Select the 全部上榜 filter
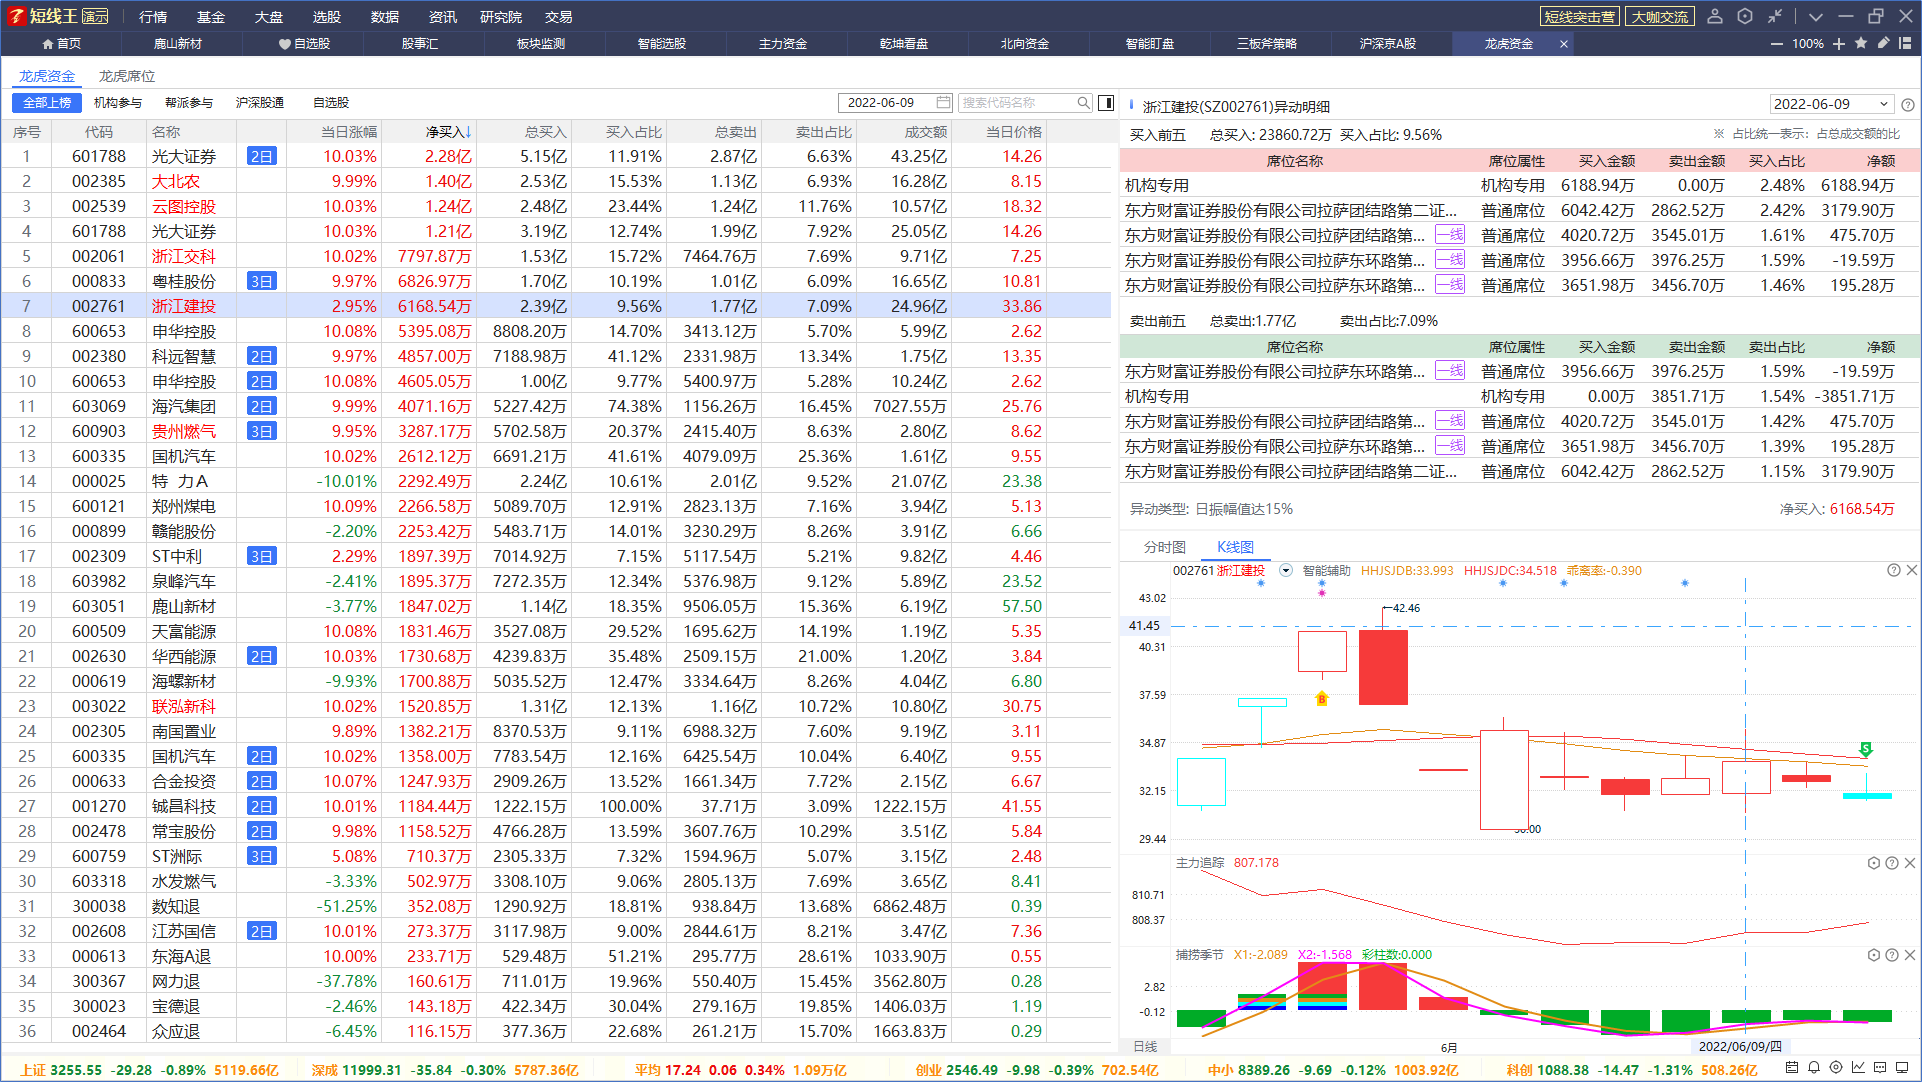 tap(47, 102)
